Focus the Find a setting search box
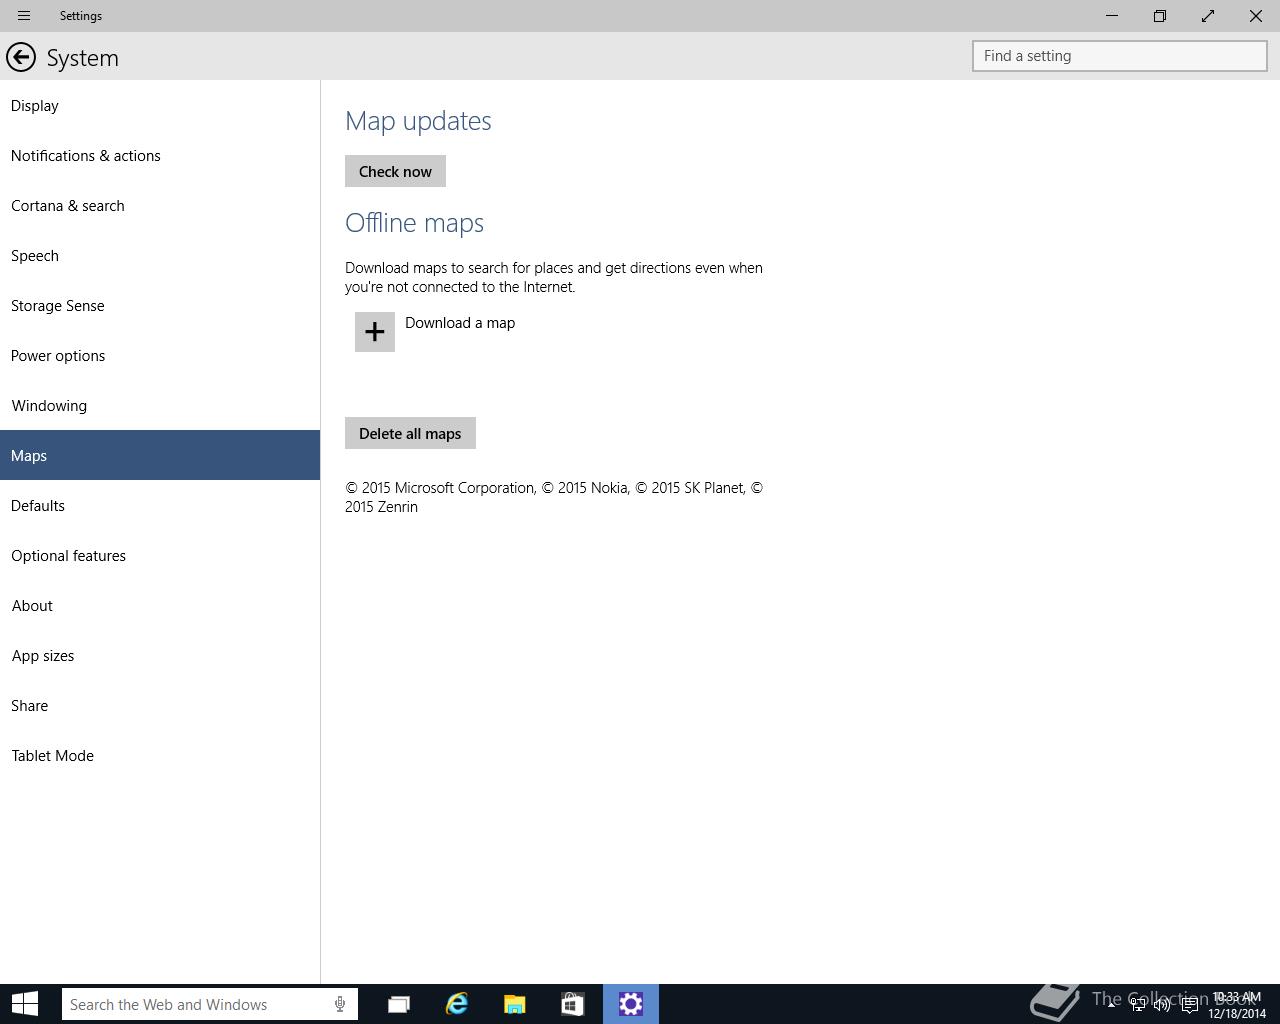The width and height of the screenshot is (1280, 1024). (x=1120, y=56)
